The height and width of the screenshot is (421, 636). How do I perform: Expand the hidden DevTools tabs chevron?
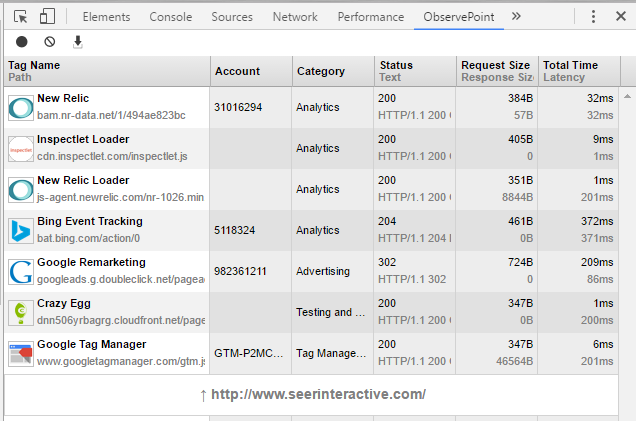coord(516,17)
